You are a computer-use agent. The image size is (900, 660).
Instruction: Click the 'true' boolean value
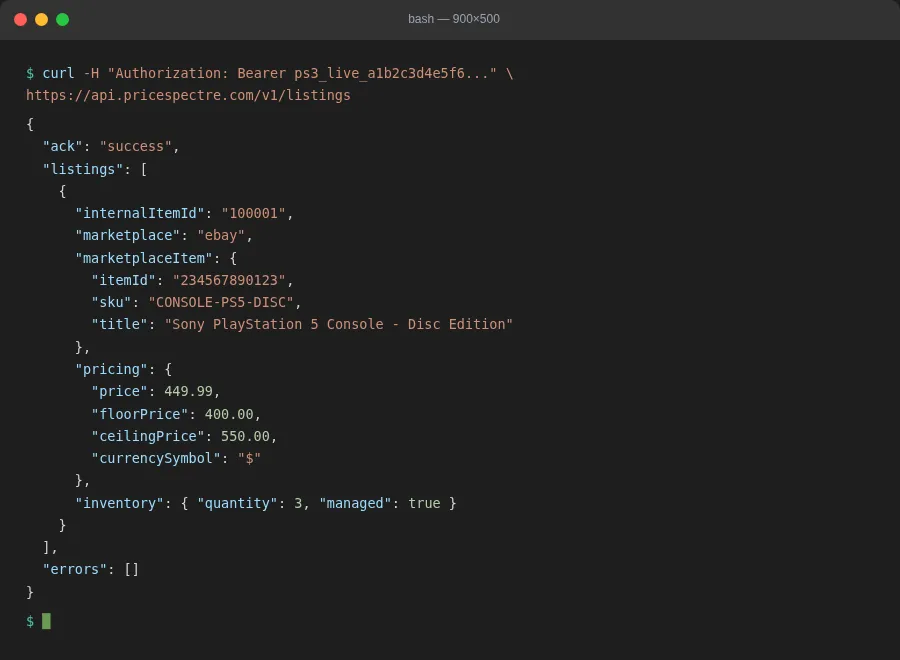[424, 503]
